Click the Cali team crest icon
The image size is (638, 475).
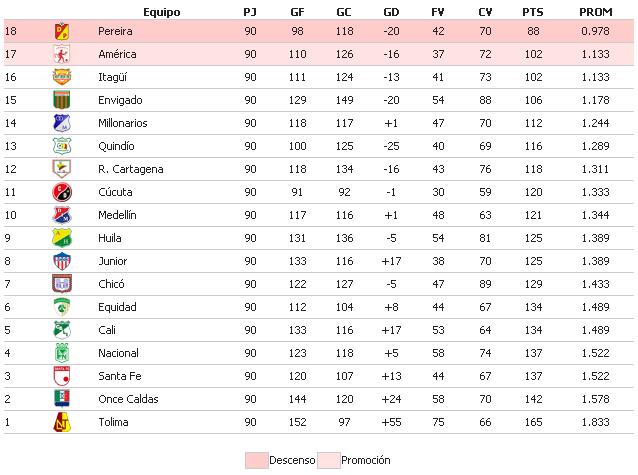tap(62, 330)
